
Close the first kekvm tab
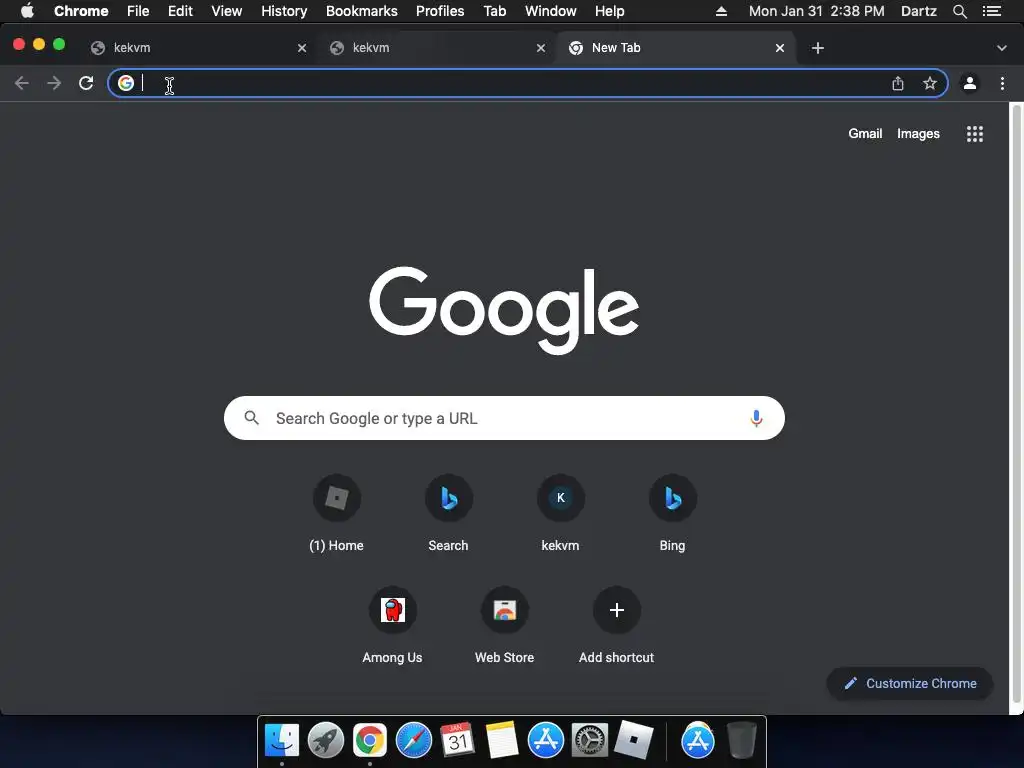302,48
